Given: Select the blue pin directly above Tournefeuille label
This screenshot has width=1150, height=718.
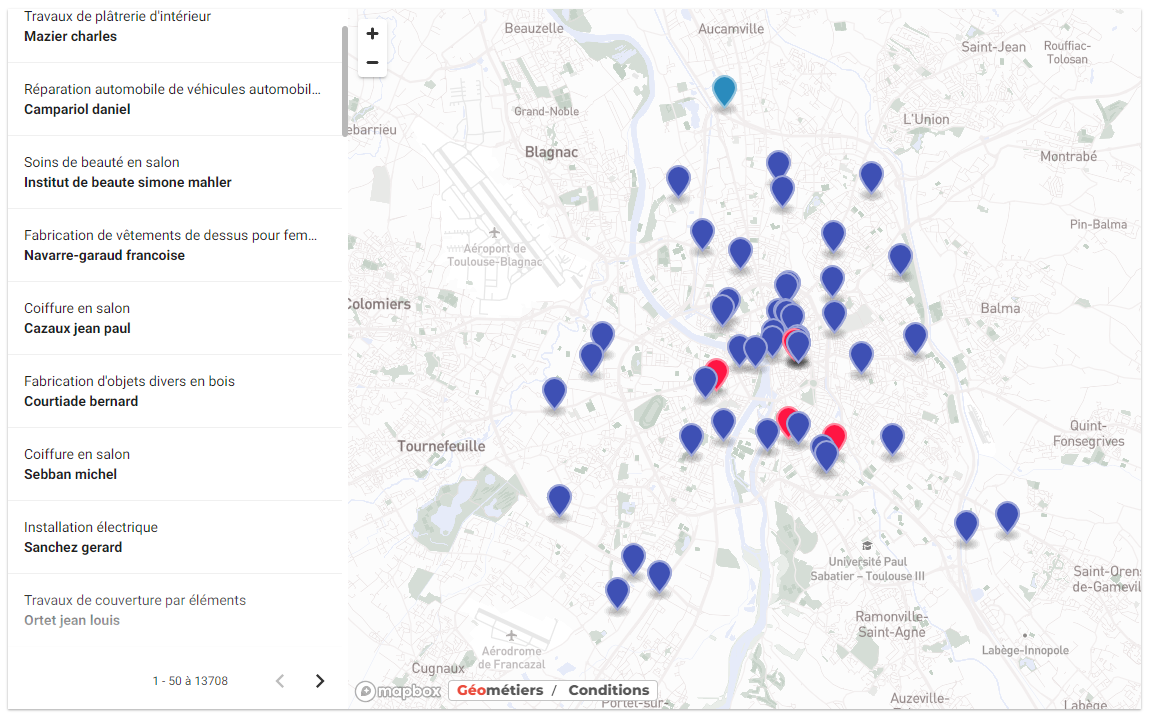Looking at the screenshot, I should coord(554,392).
